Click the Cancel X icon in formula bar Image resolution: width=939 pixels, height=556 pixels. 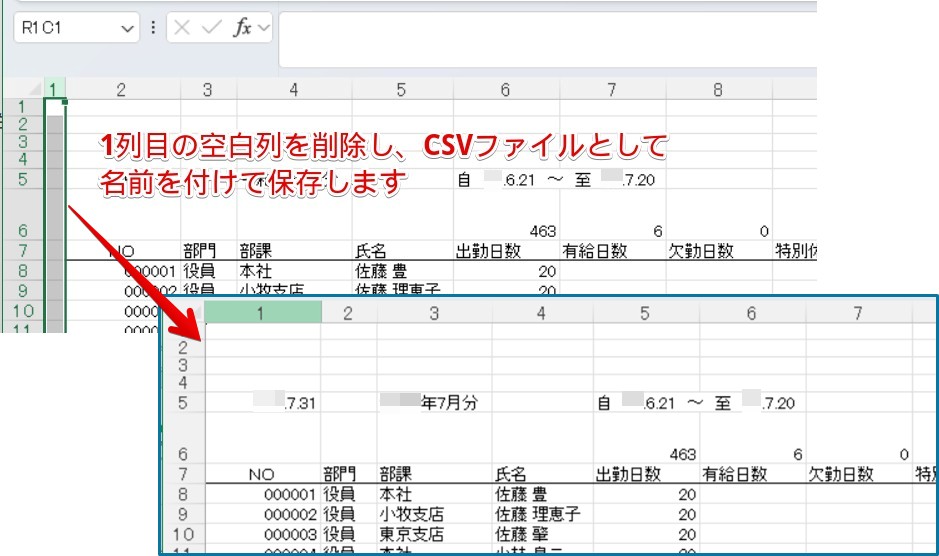tap(182, 29)
